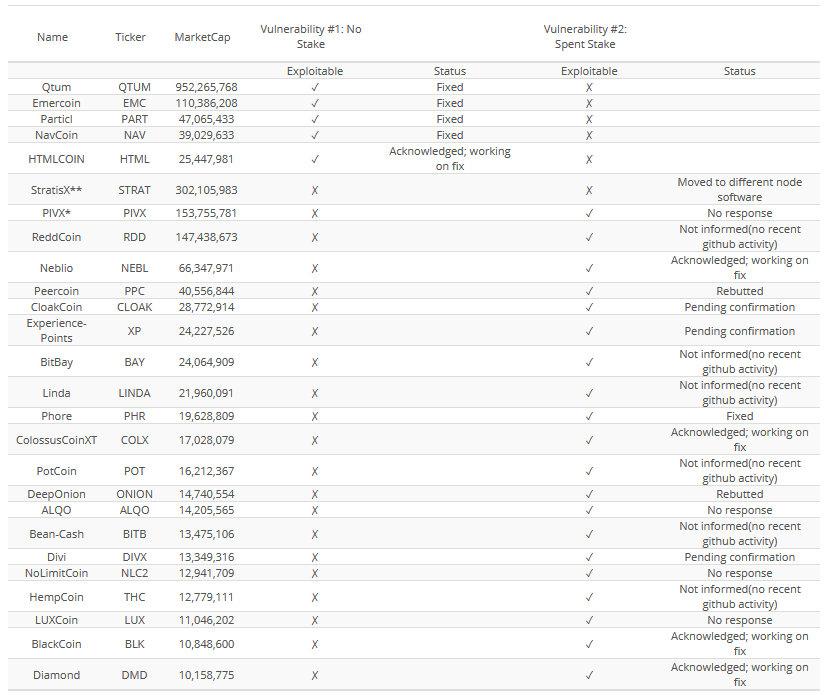The width and height of the screenshot is (828, 695).
Task: Click the Name column header
Action: coord(52,37)
